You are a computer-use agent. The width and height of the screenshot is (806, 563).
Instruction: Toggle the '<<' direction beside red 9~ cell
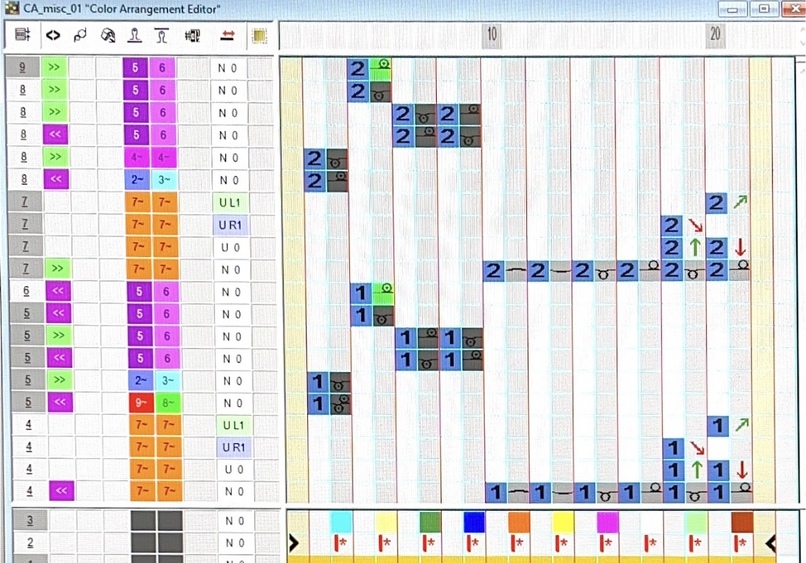tap(60, 402)
